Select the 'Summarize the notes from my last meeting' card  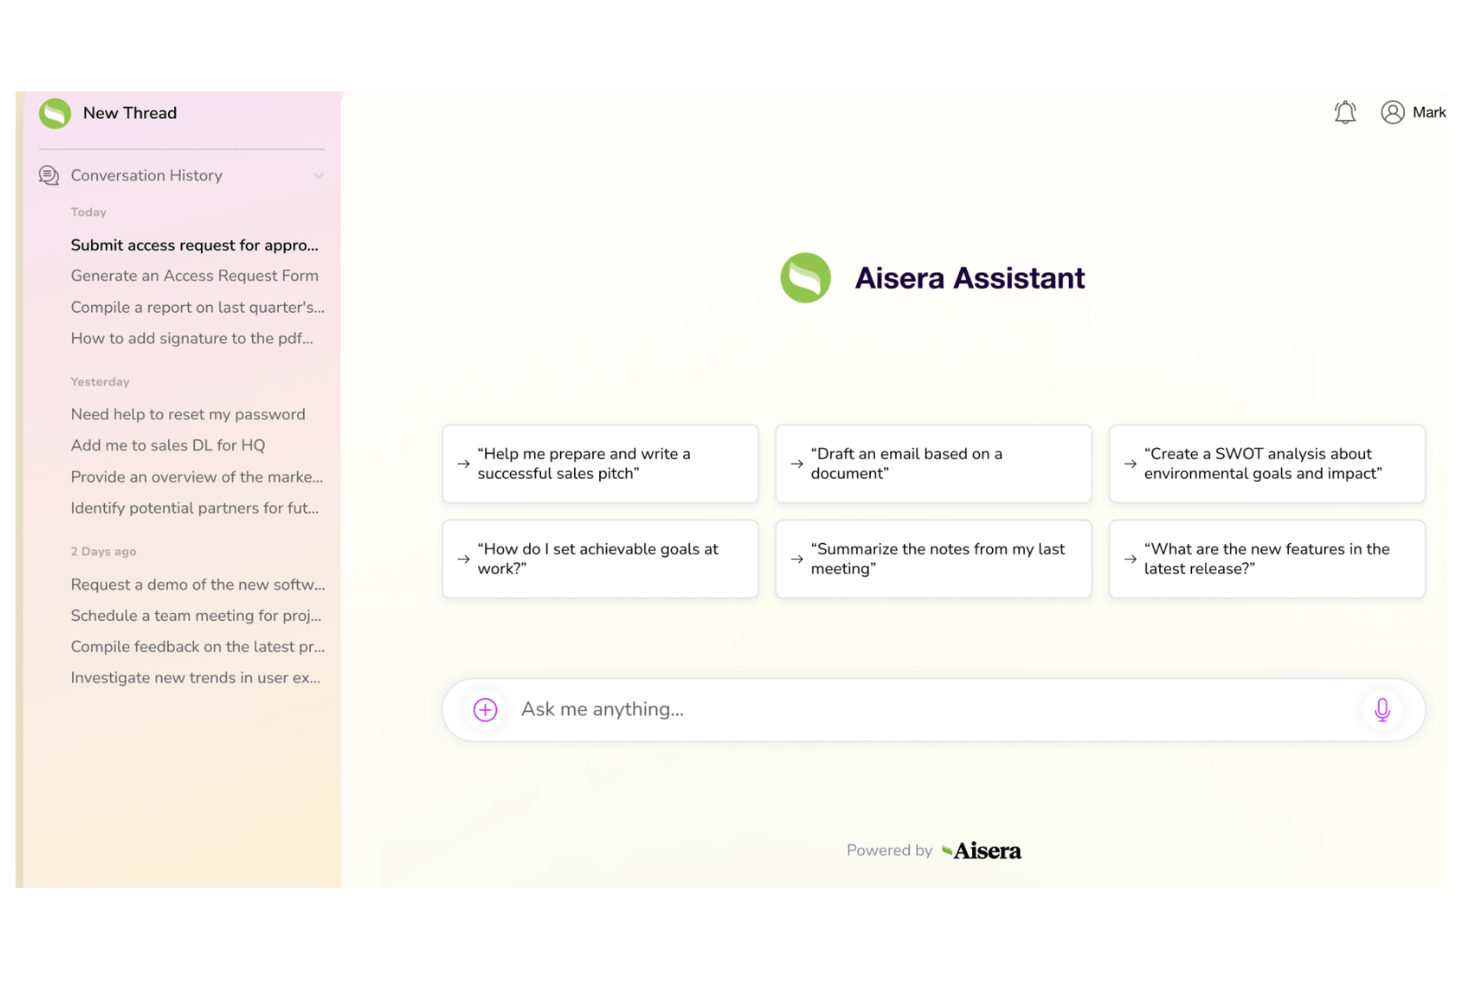[933, 559]
